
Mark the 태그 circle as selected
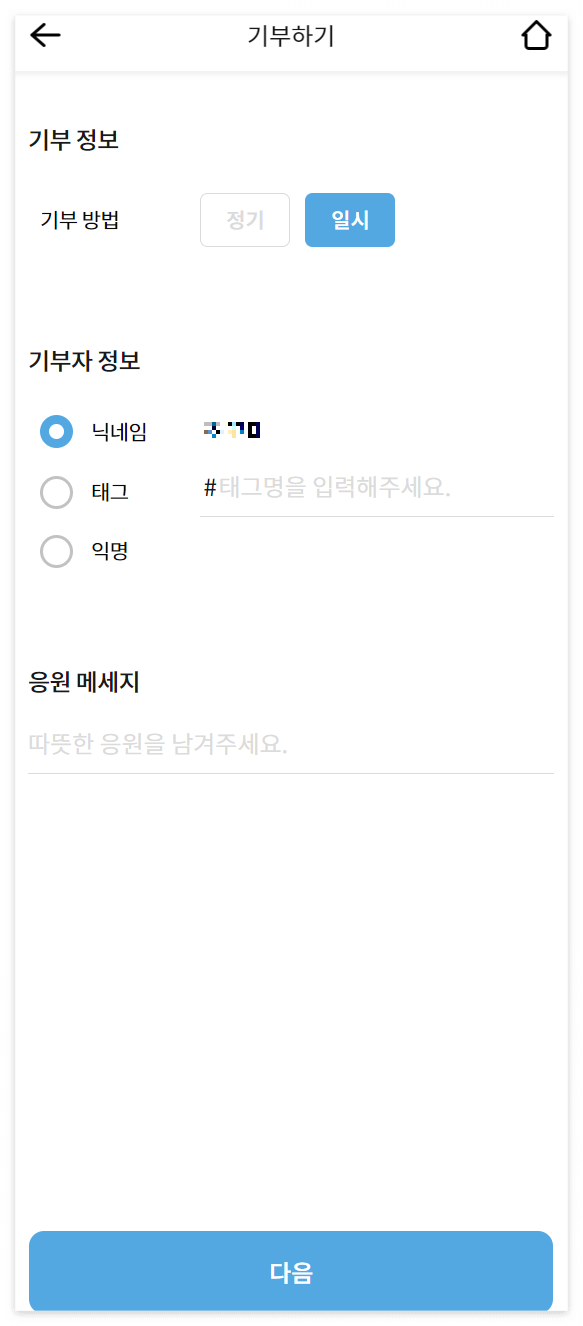pyautogui.click(x=57, y=492)
